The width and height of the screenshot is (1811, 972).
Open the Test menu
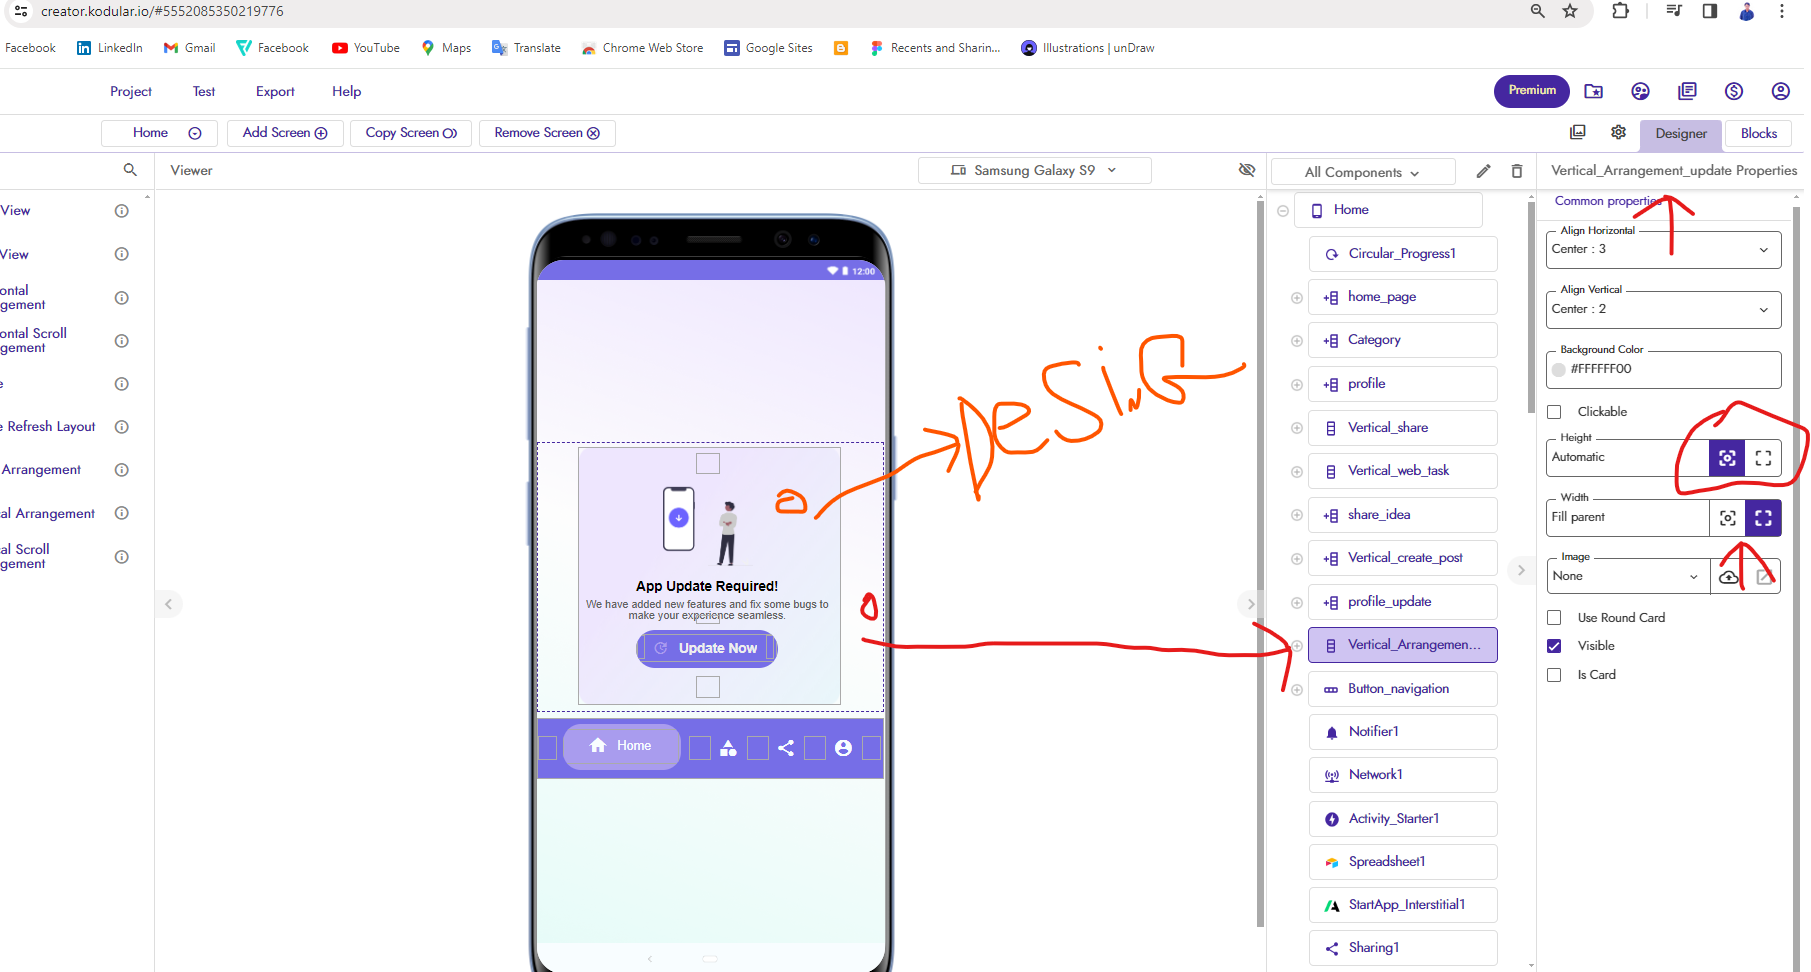coord(204,91)
